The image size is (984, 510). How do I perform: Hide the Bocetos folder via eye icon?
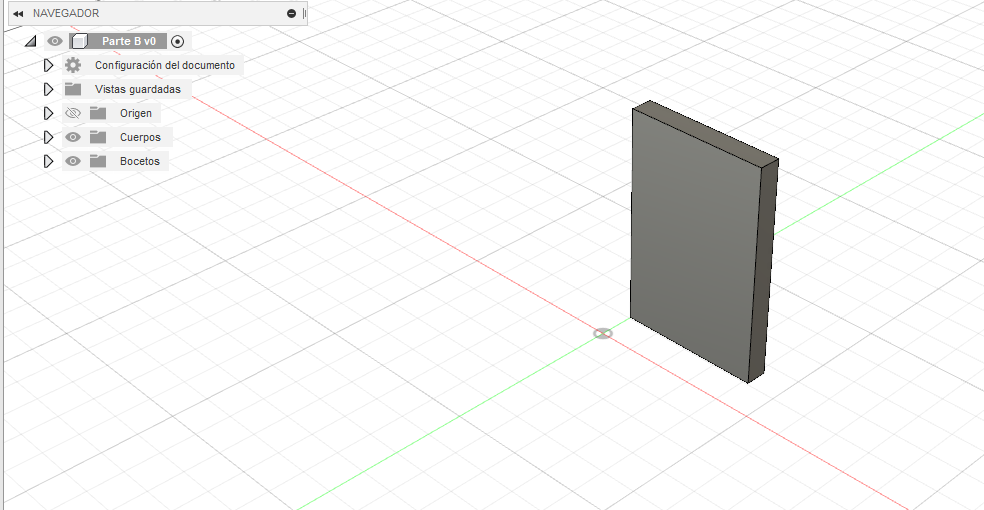(73, 161)
